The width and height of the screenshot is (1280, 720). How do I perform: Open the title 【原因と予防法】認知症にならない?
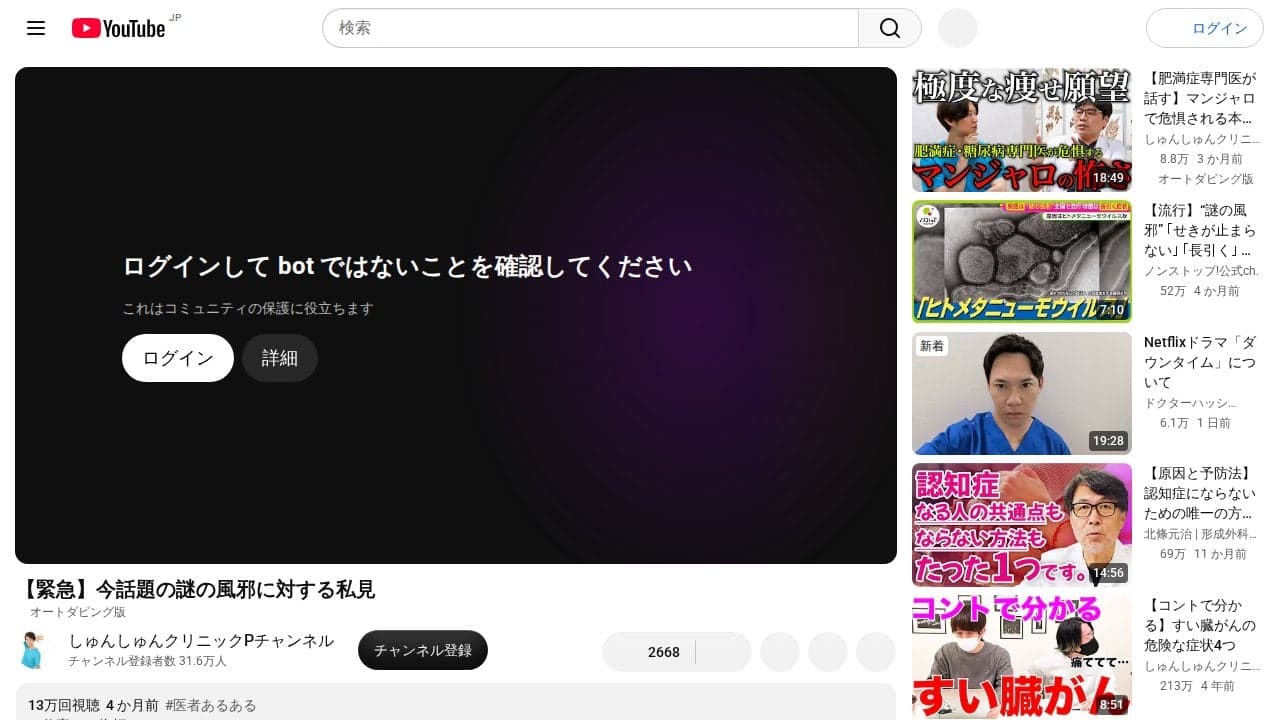click(1200, 493)
